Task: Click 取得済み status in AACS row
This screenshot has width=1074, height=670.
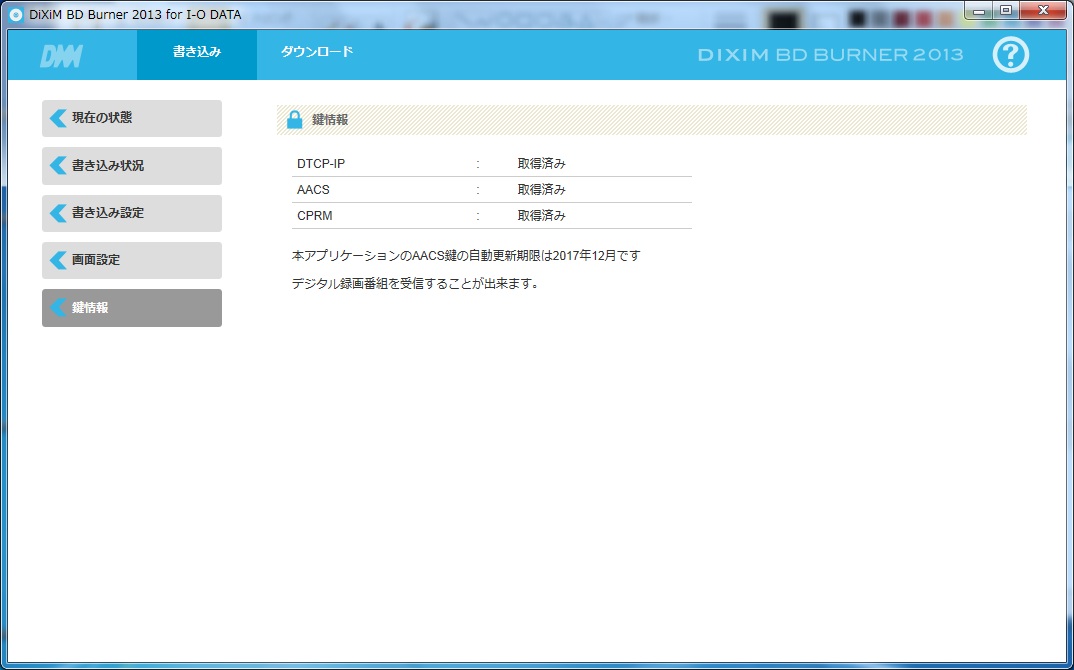Action: point(541,190)
